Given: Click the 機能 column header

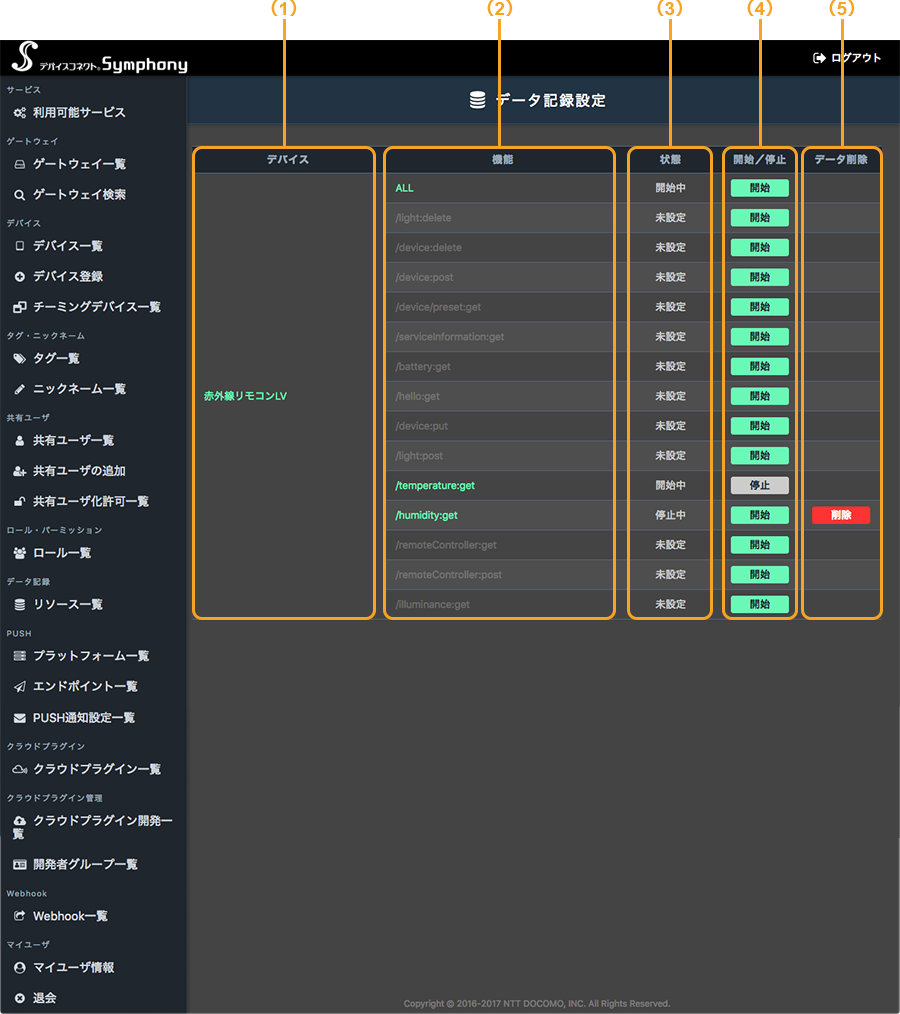Looking at the screenshot, I should tap(502, 160).
